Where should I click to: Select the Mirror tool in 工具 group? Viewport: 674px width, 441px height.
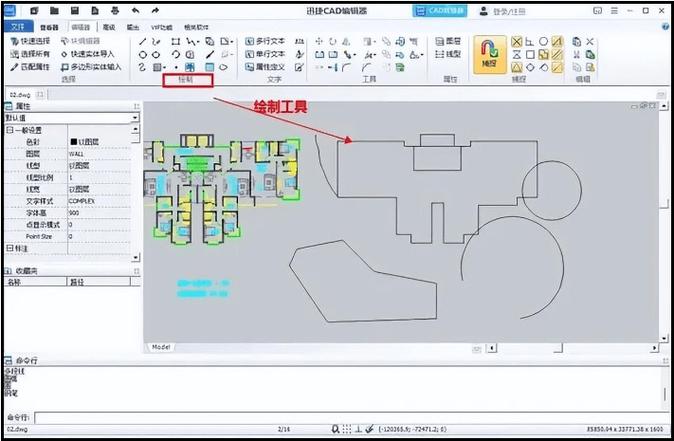point(346,41)
